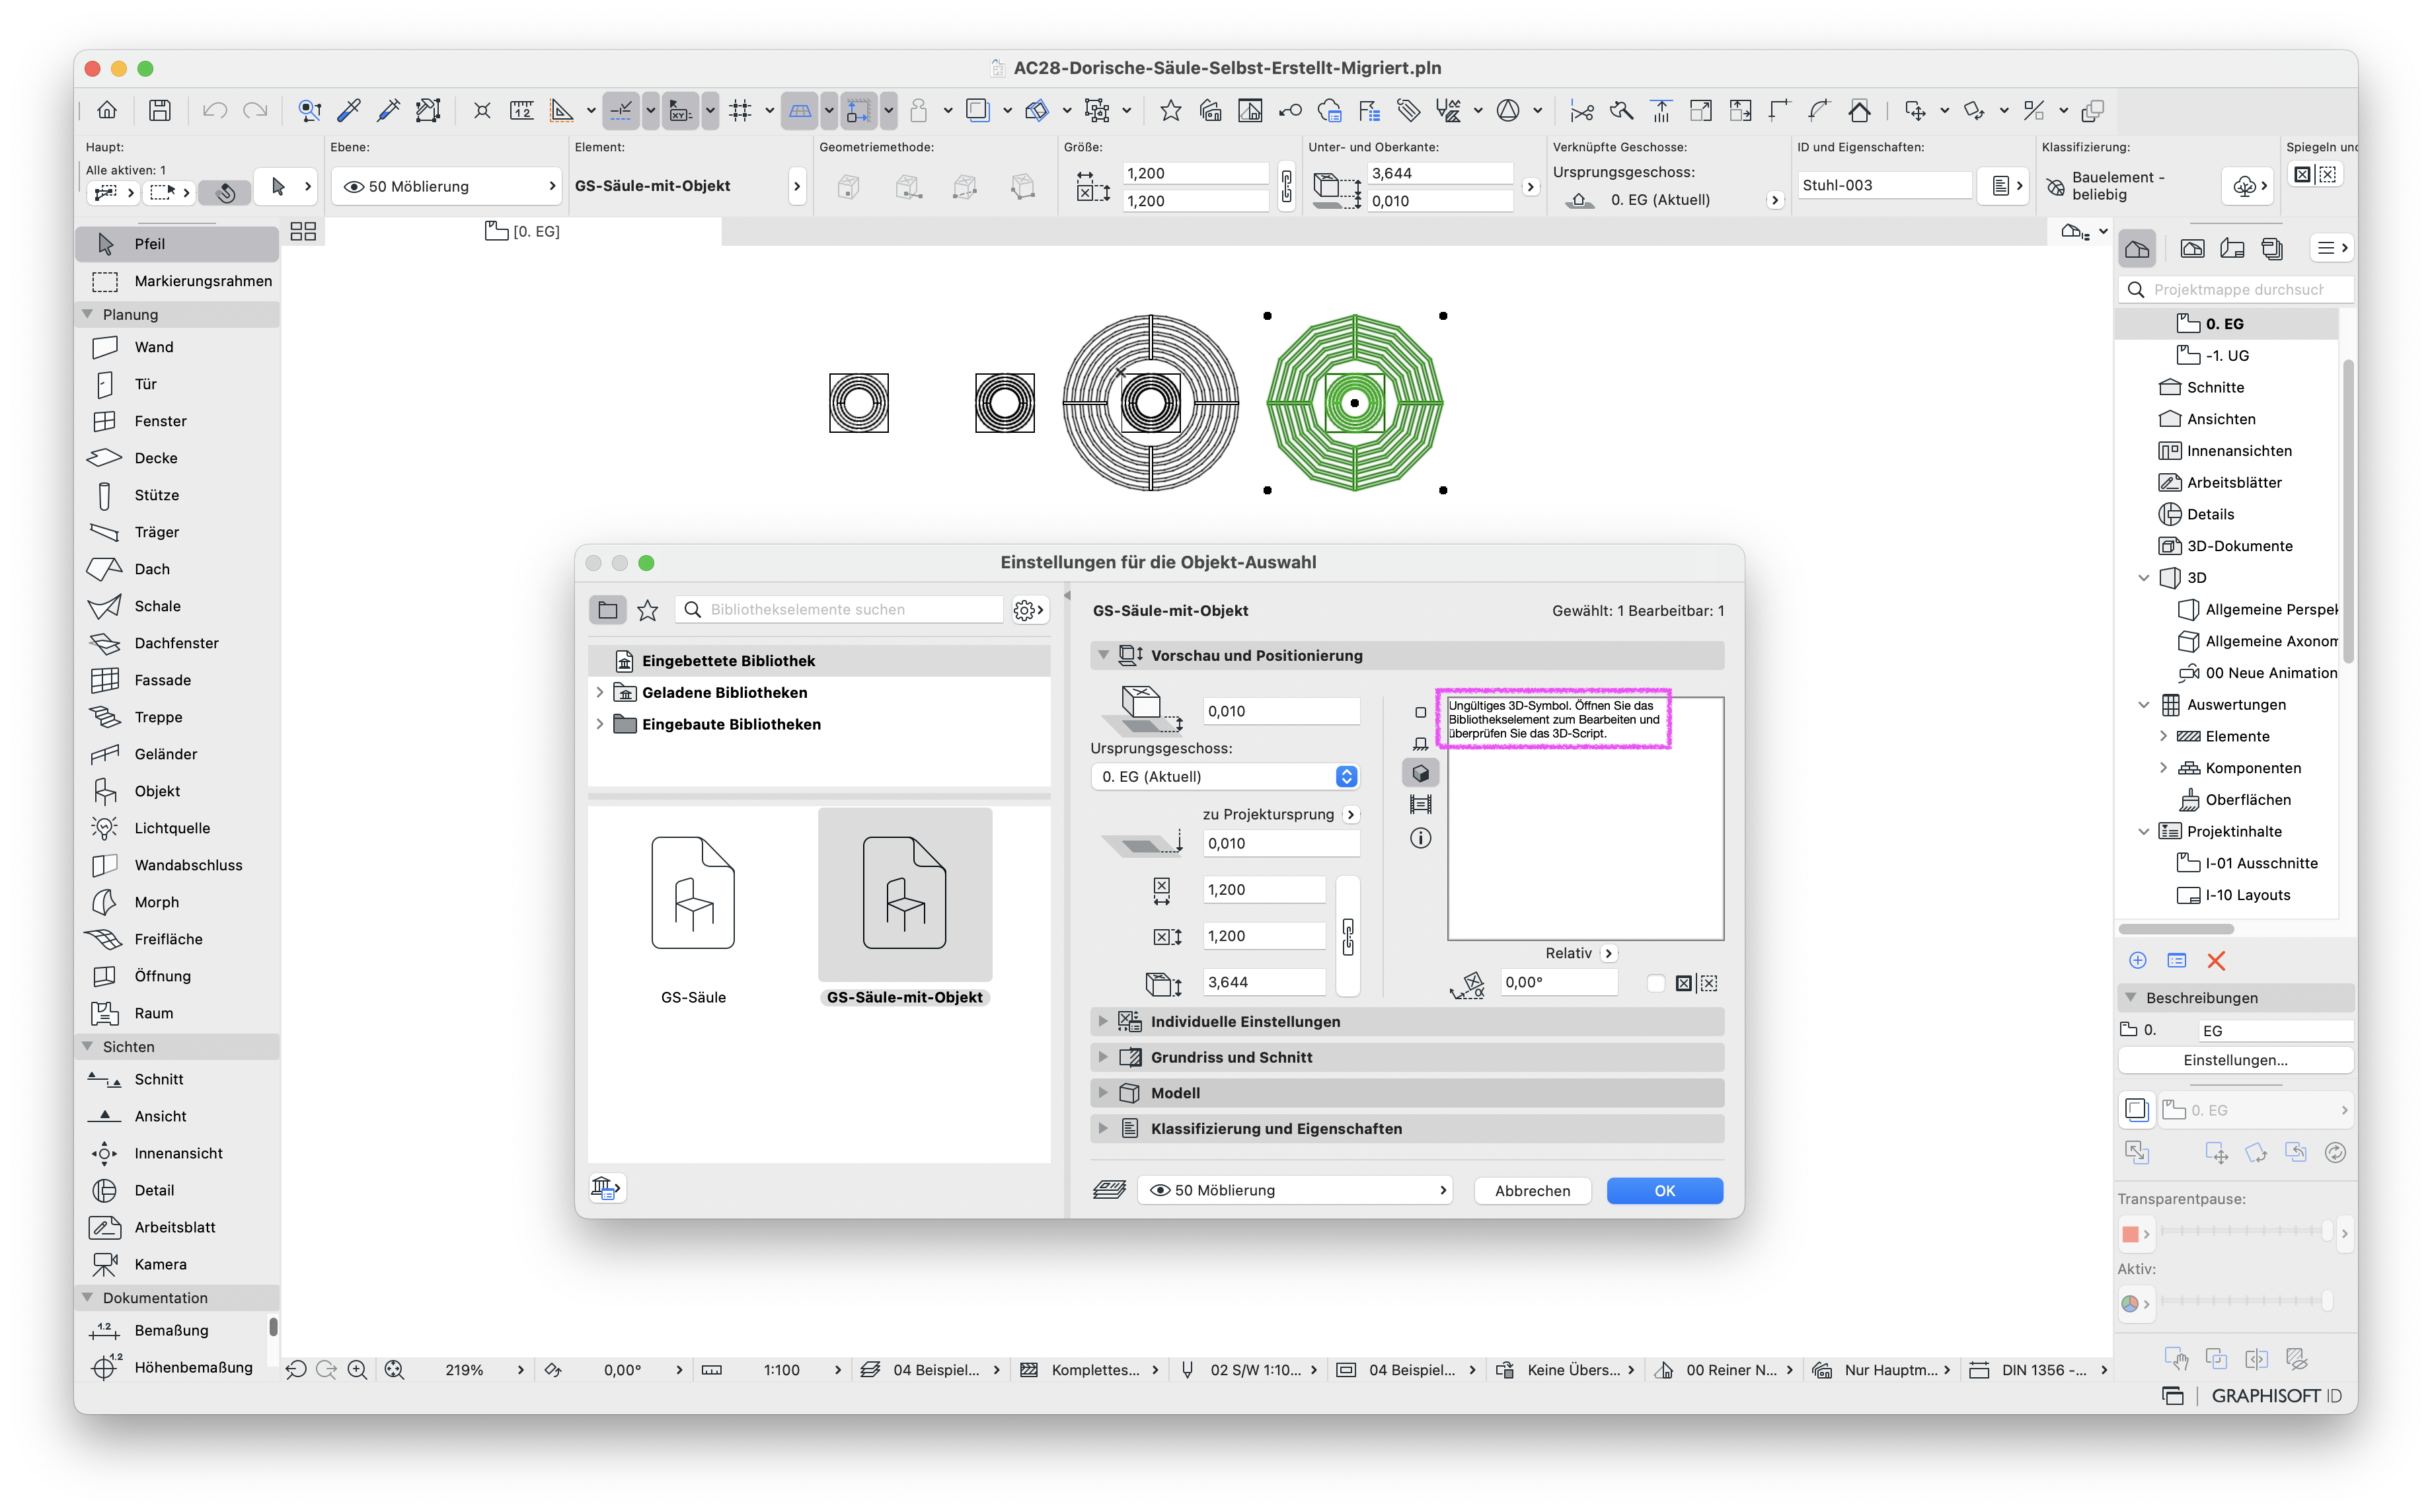Switch to Layoutbuch navigator tab

2232,249
